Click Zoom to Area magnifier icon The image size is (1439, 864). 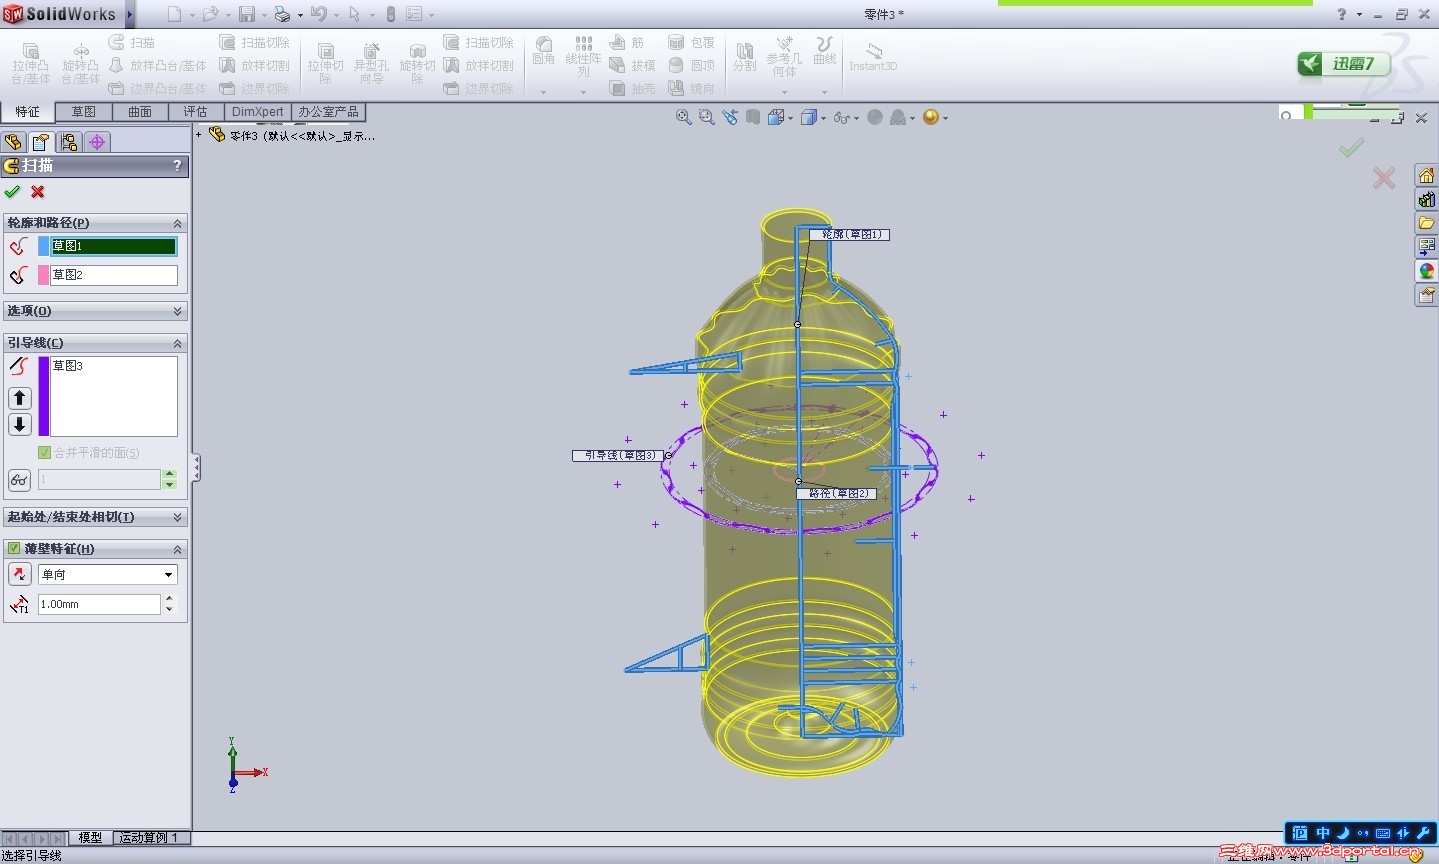(x=707, y=117)
